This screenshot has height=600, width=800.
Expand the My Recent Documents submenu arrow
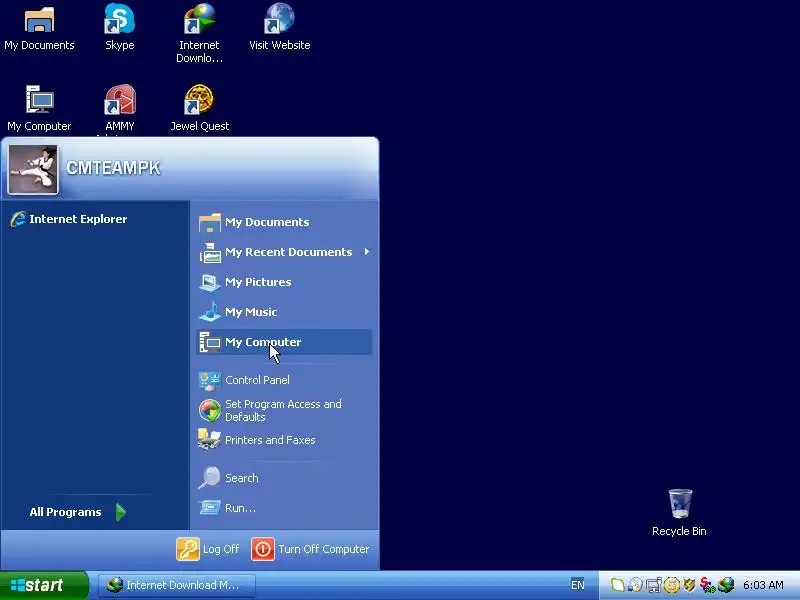[x=367, y=252]
